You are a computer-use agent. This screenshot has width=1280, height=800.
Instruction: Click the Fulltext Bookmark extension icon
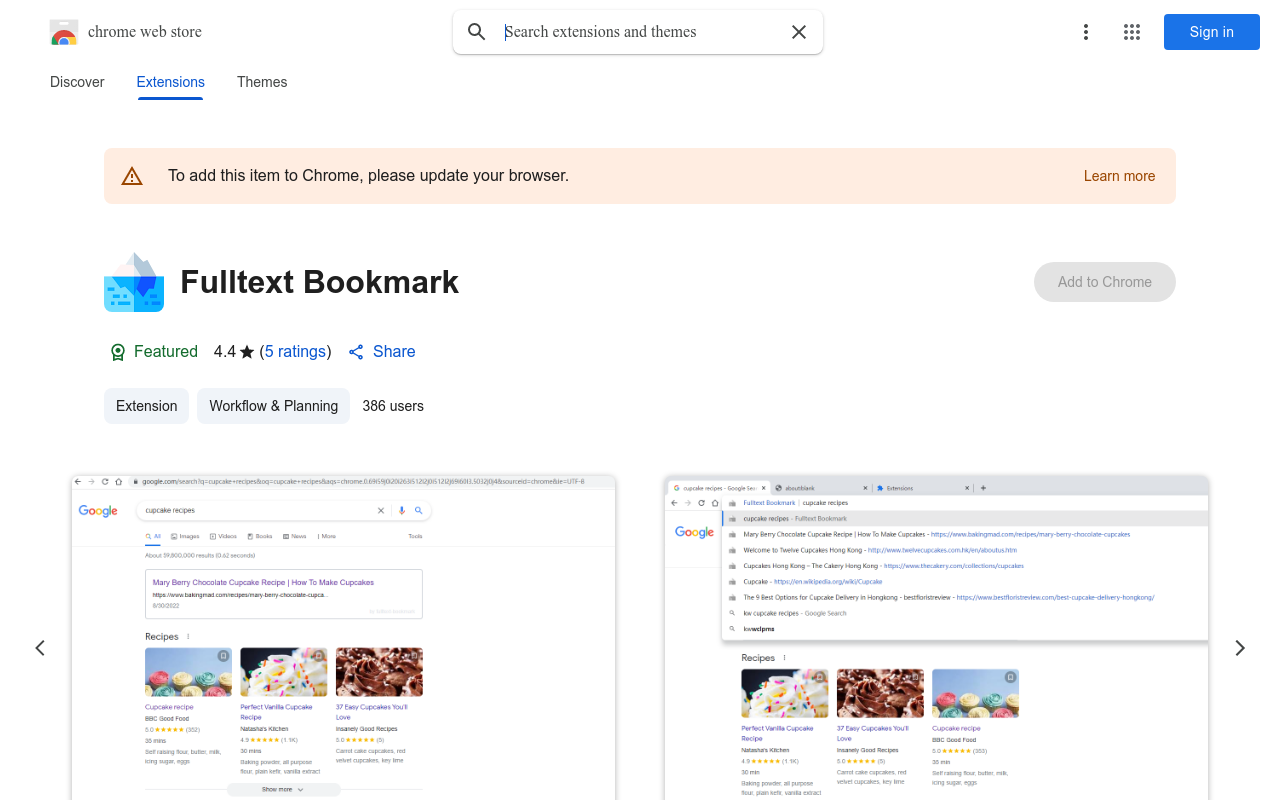tap(134, 282)
